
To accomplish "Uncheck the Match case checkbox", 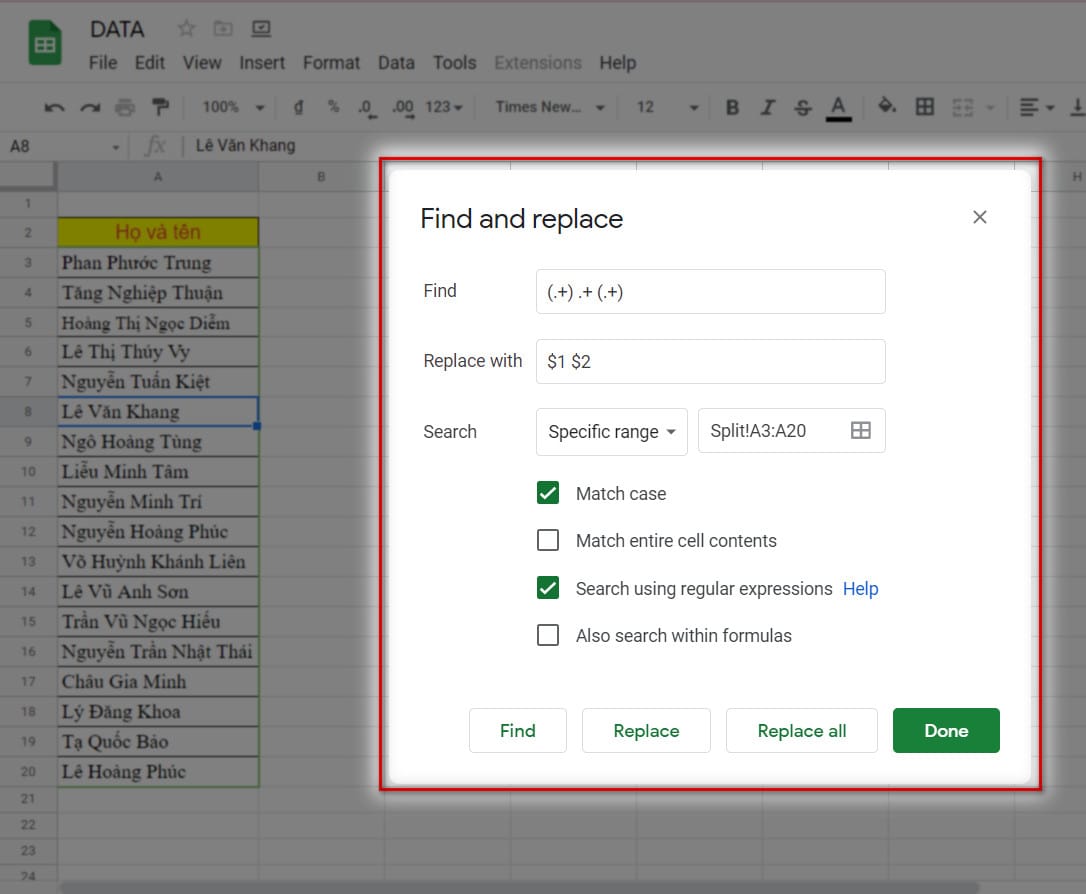I will click(x=548, y=493).
